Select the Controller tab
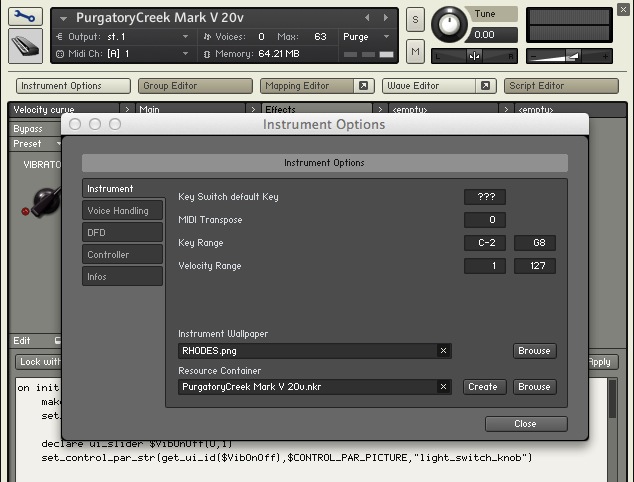634x482 pixels. (122, 255)
